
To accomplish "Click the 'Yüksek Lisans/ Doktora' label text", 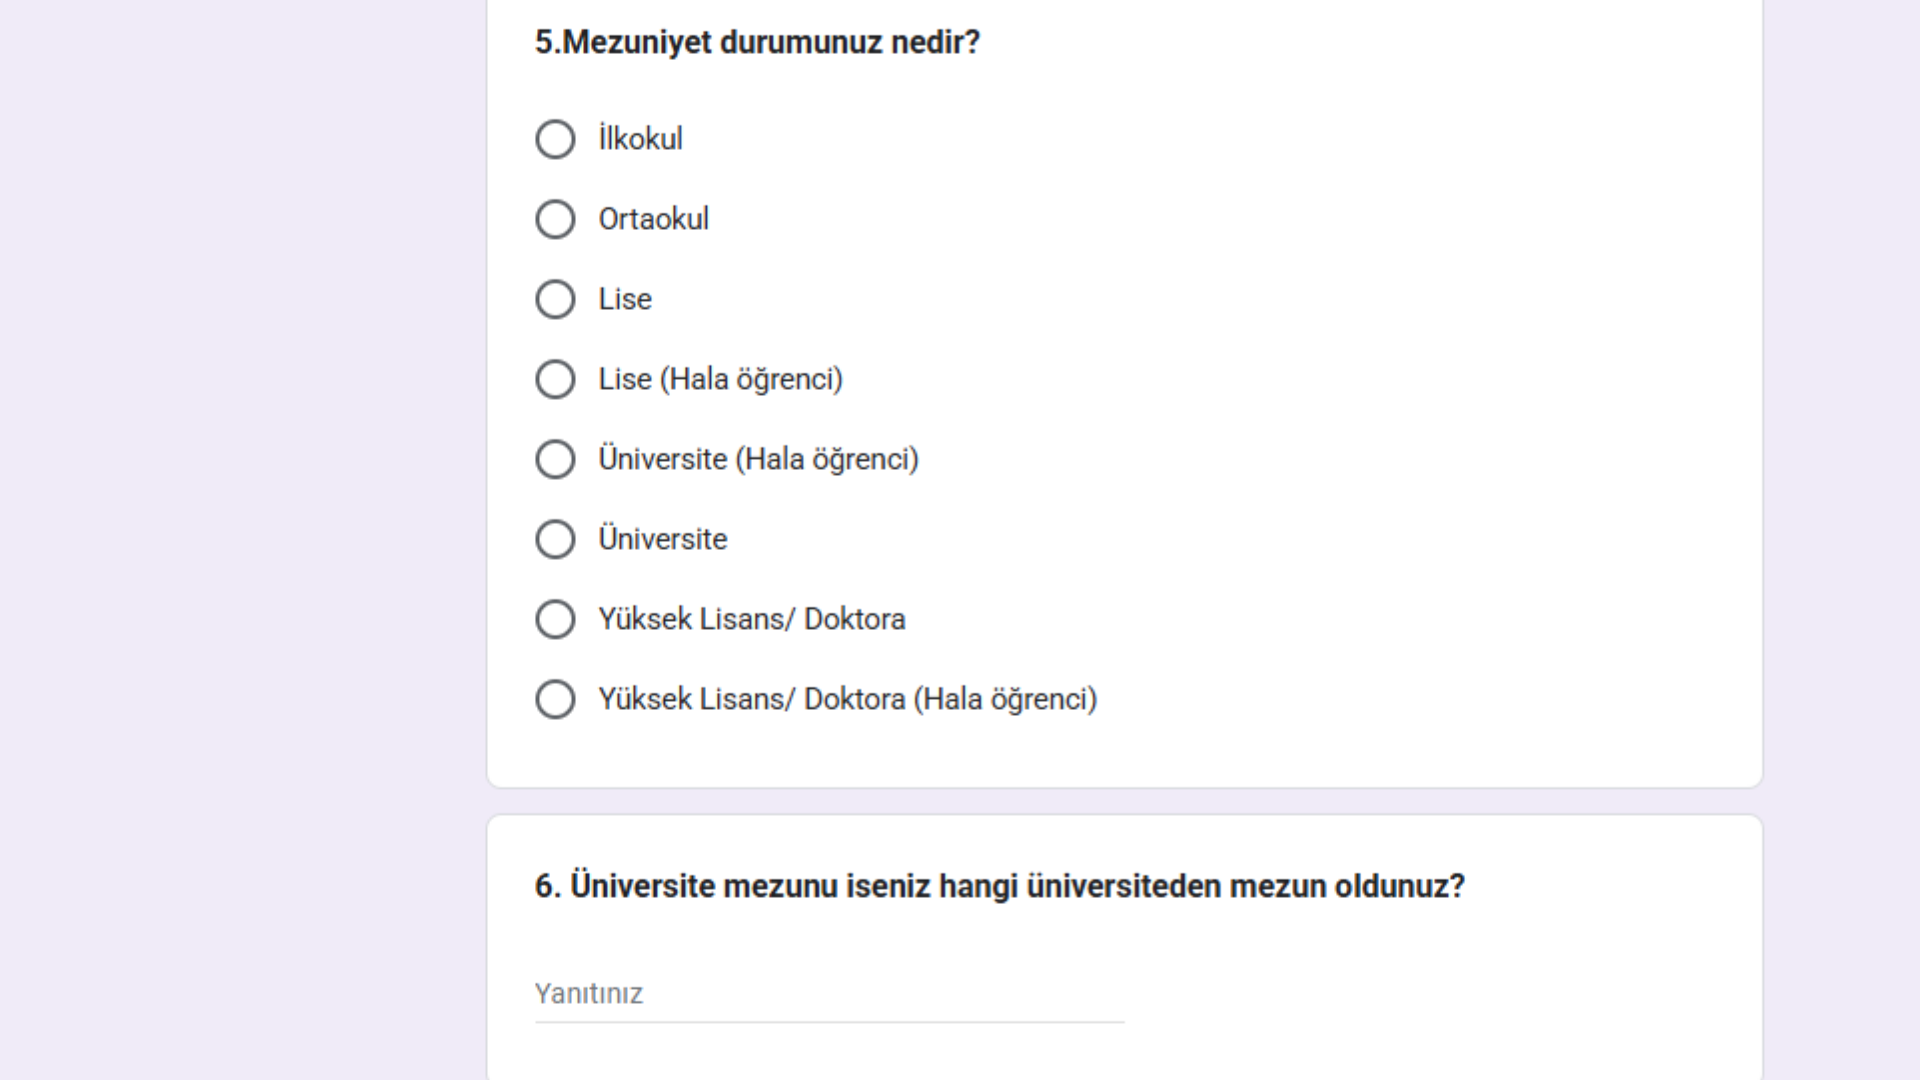I will (x=752, y=619).
